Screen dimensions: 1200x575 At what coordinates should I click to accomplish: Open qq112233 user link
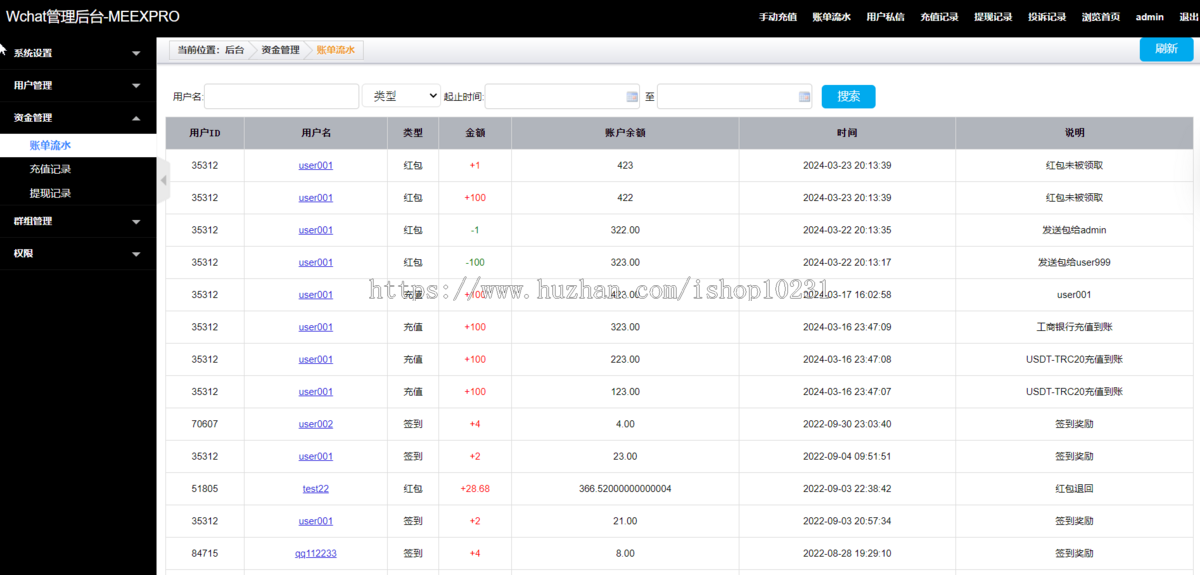pos(316,553)
